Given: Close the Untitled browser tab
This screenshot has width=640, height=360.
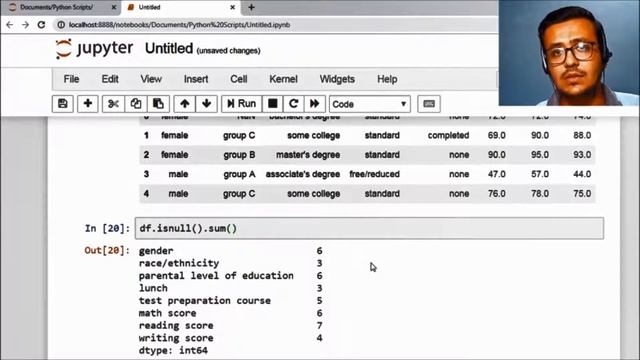Looking at the screenshot, I should coord(233,7).
